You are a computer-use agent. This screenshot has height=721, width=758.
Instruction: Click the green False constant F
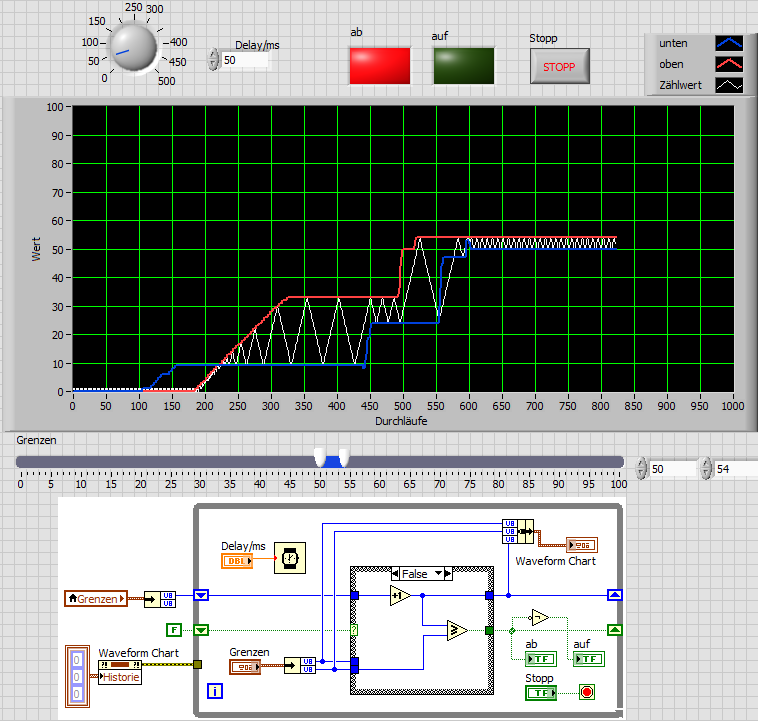click(174, 630)
